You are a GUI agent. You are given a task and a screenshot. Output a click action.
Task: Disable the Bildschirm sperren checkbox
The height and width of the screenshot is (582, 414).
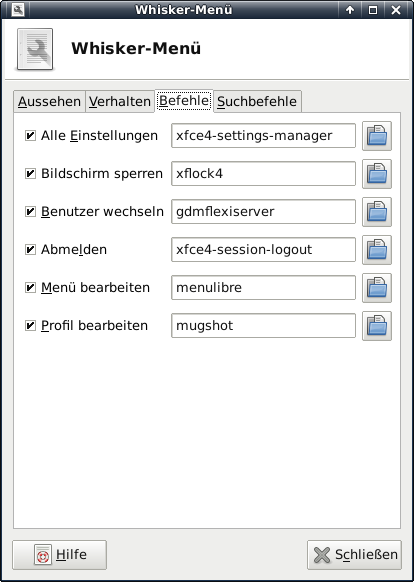pyautogui.click(x=30, y=174)
